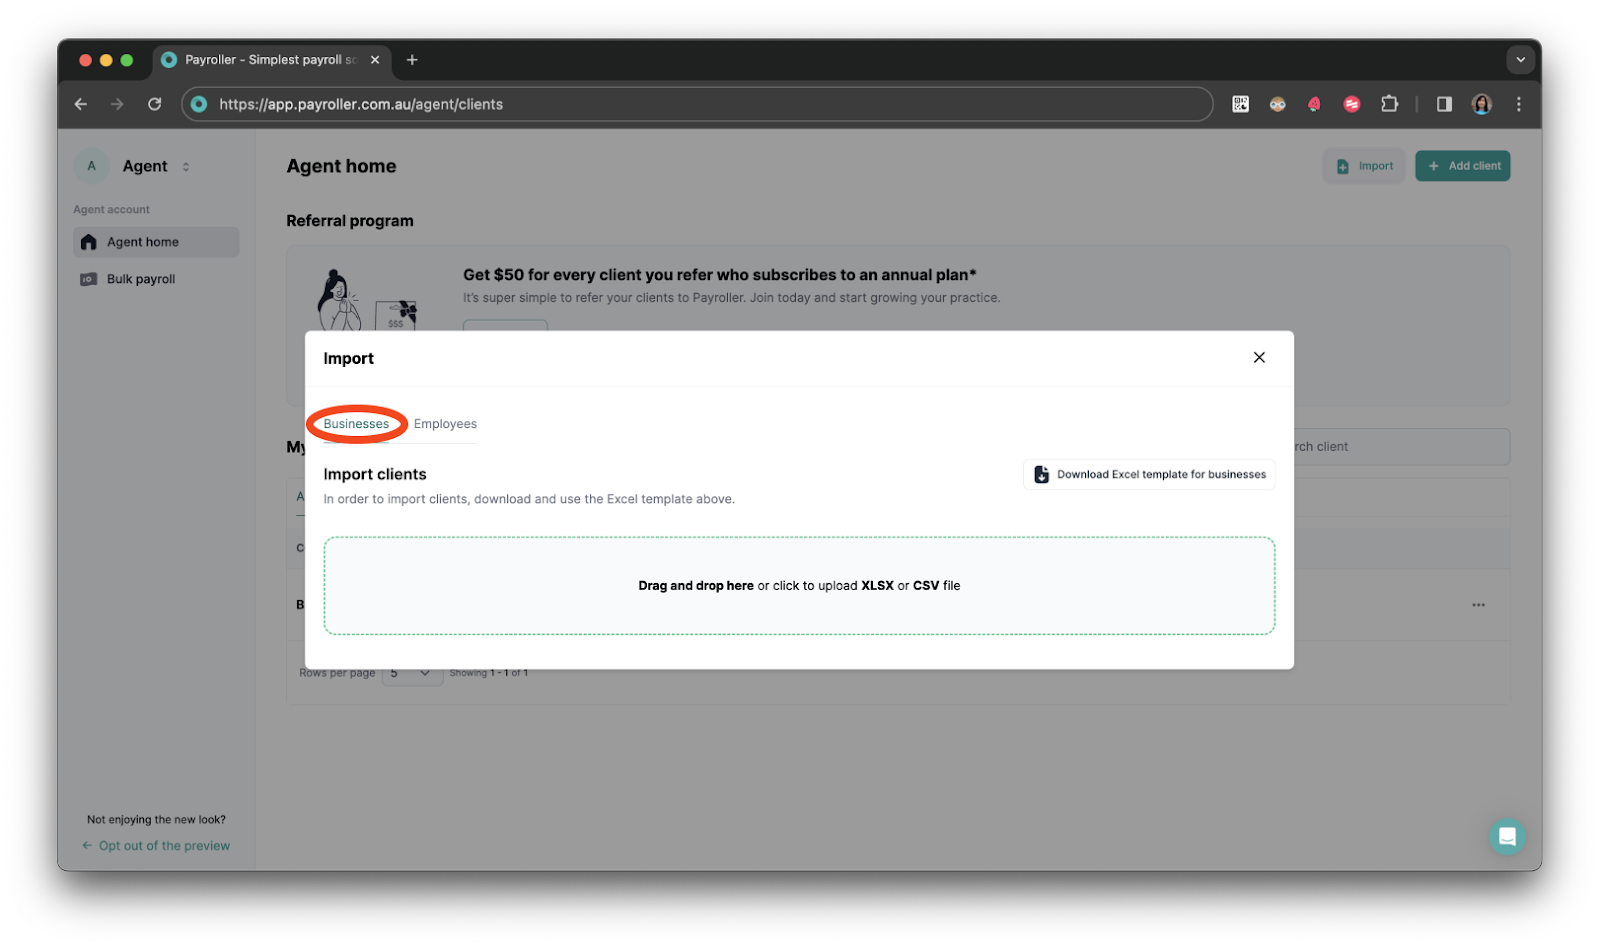Screen dimensions: 1600x947
Task: Open Agent home in the sidebar
Action: pos(156,242)
